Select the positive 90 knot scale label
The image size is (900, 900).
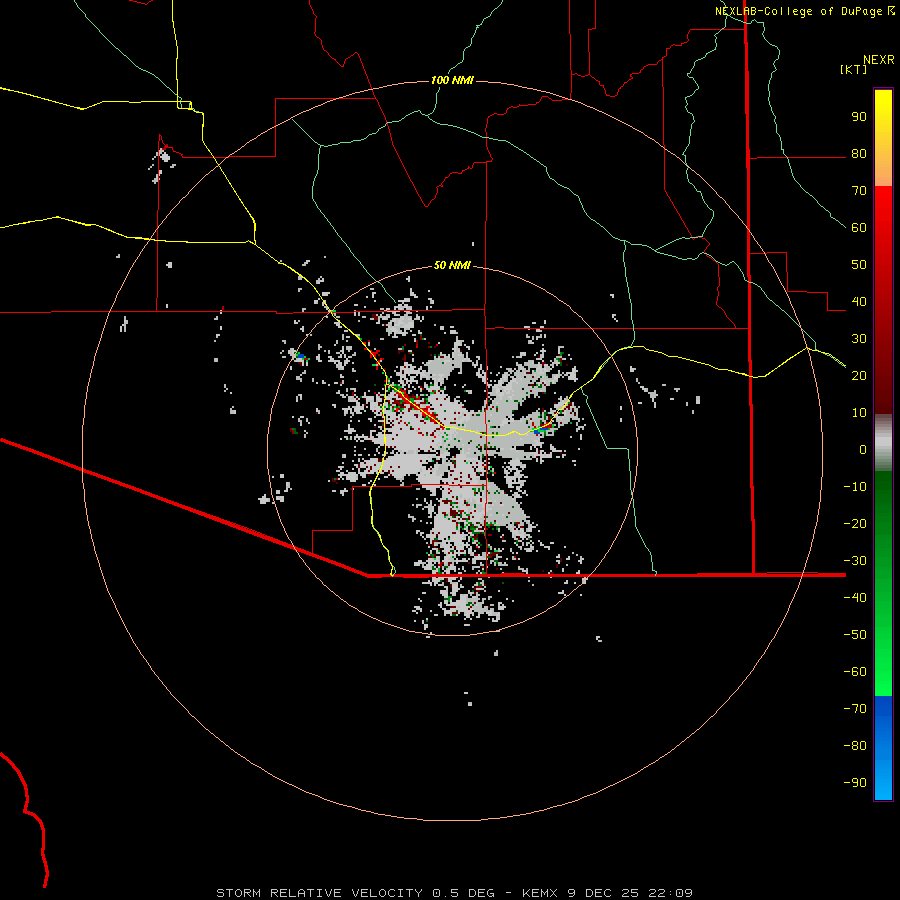pos(859,117)
